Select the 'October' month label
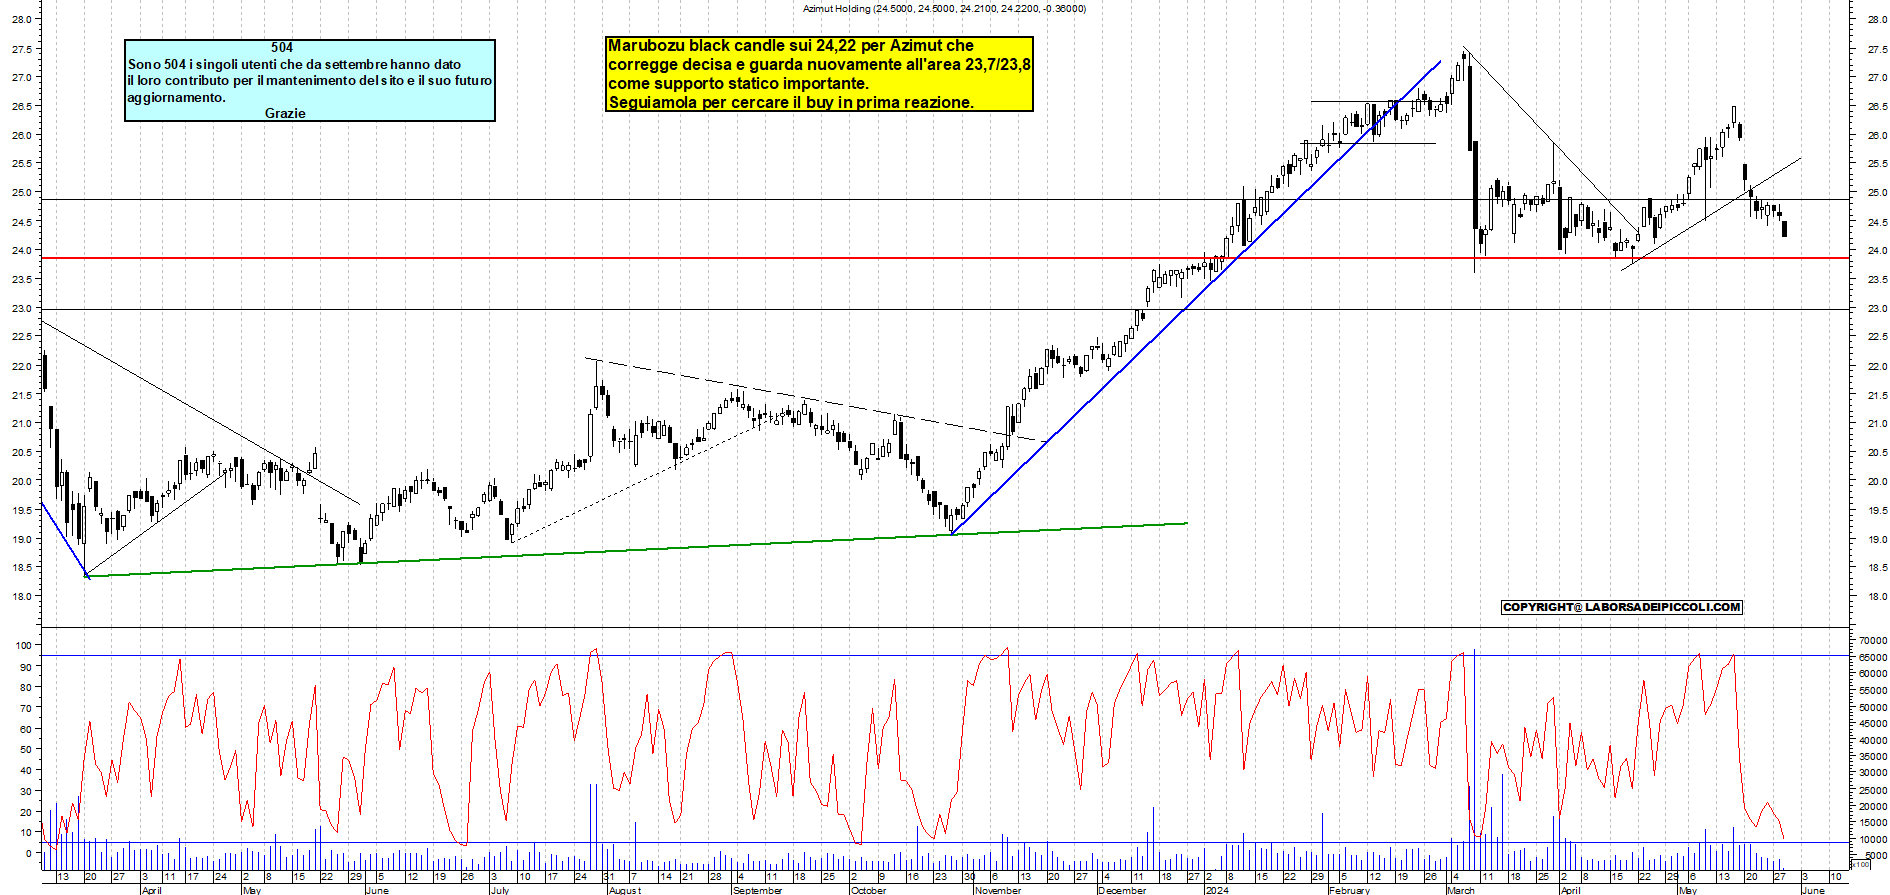The image size is (1890, 895). (x=868, y=890)
